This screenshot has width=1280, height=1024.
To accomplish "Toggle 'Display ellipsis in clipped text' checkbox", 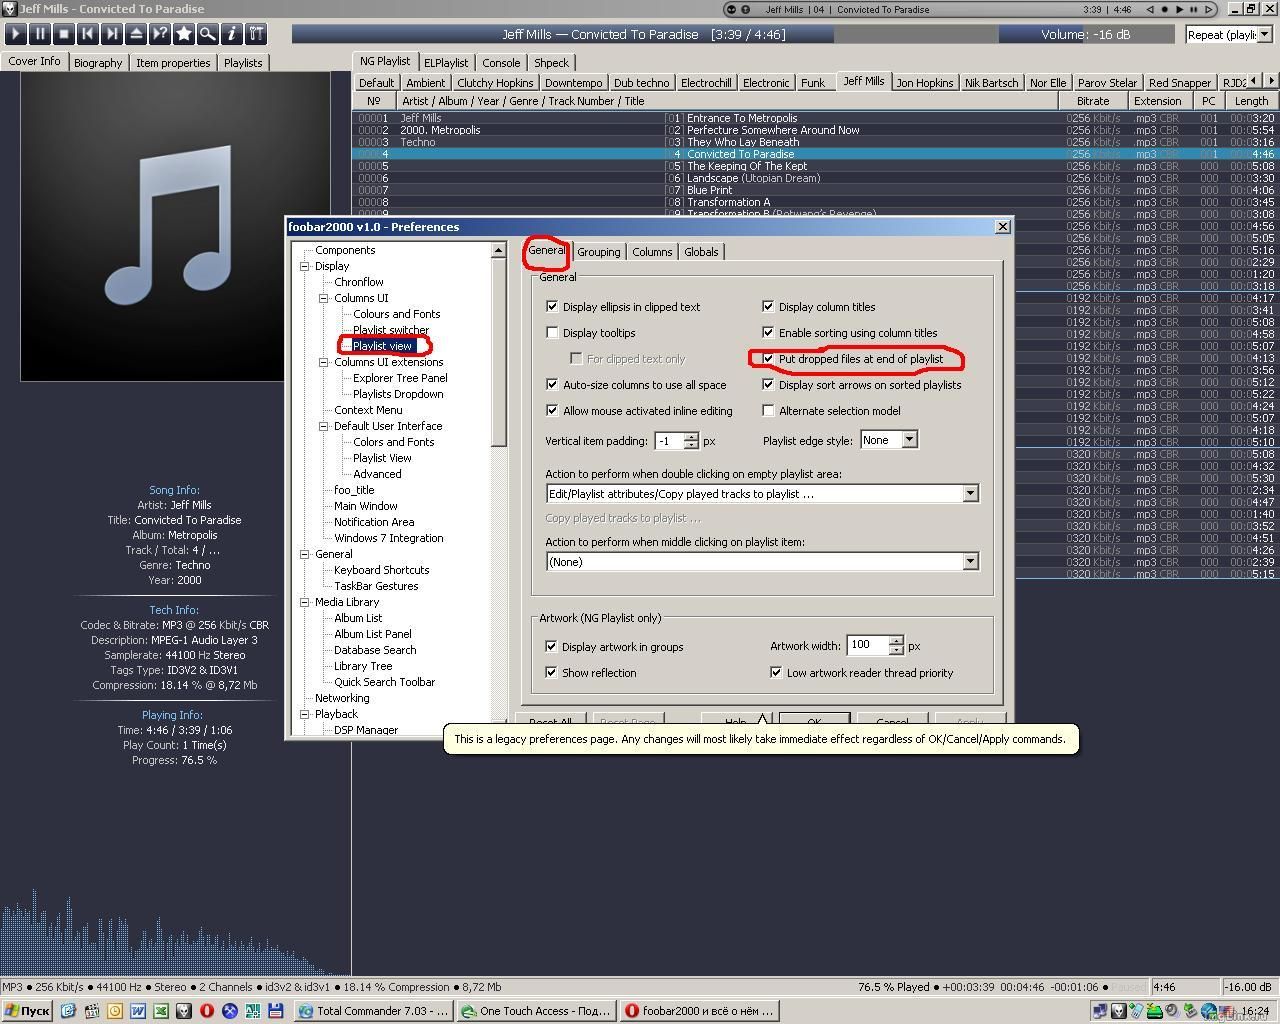I will pos(552,307).
